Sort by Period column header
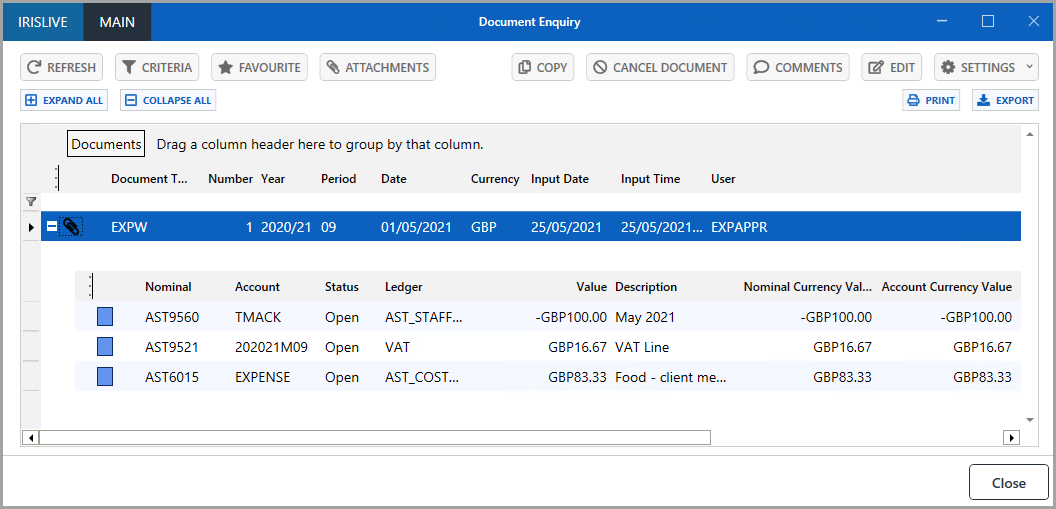1056x509 pixels. (x=338, y=179)
